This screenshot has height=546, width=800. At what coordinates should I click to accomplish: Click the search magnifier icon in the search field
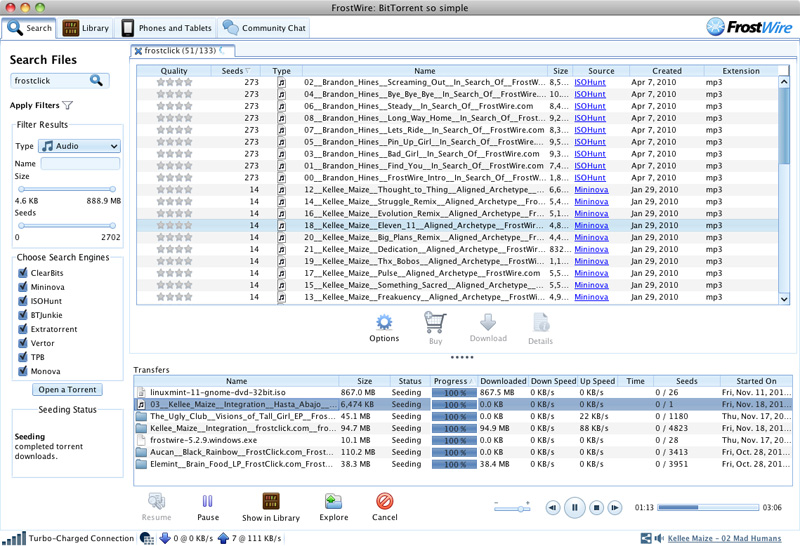(x=96, y=80)
